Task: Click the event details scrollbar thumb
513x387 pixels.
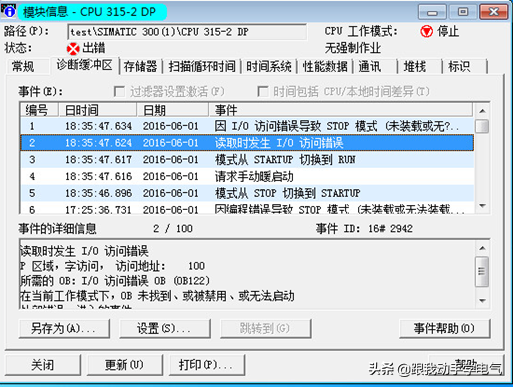Action: coord(482,272)
